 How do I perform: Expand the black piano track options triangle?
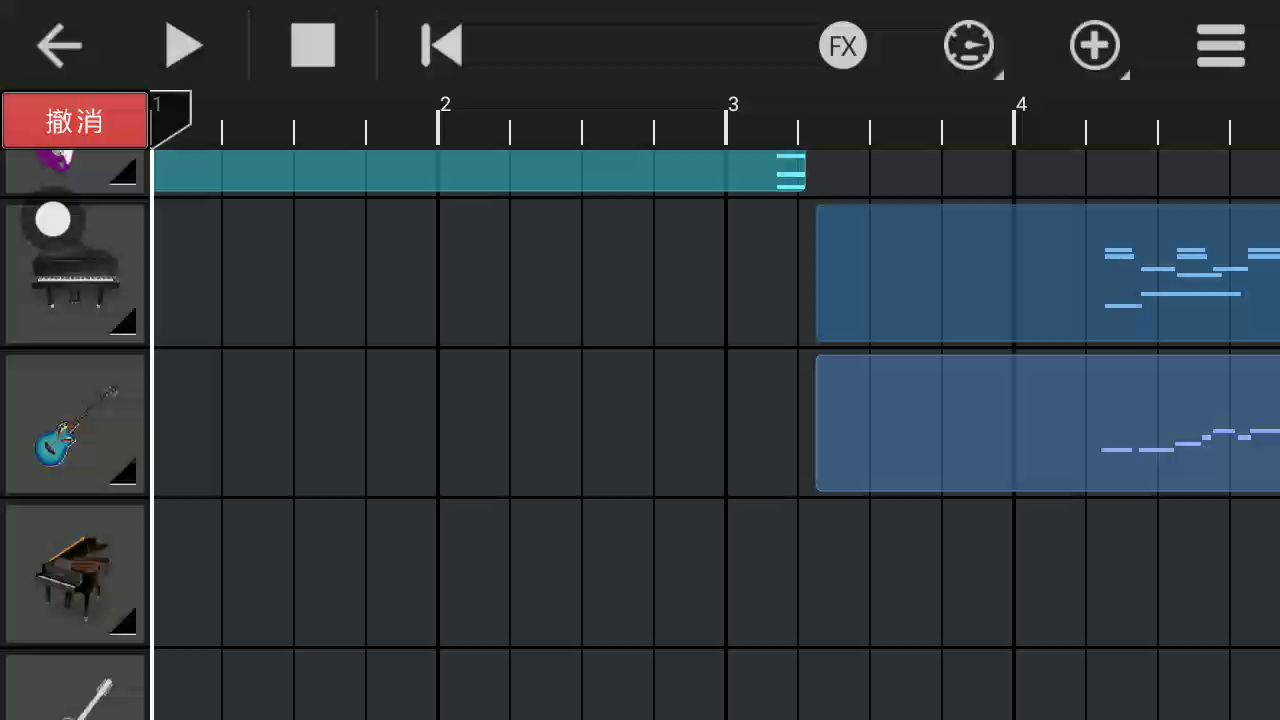tap(124, 322)
